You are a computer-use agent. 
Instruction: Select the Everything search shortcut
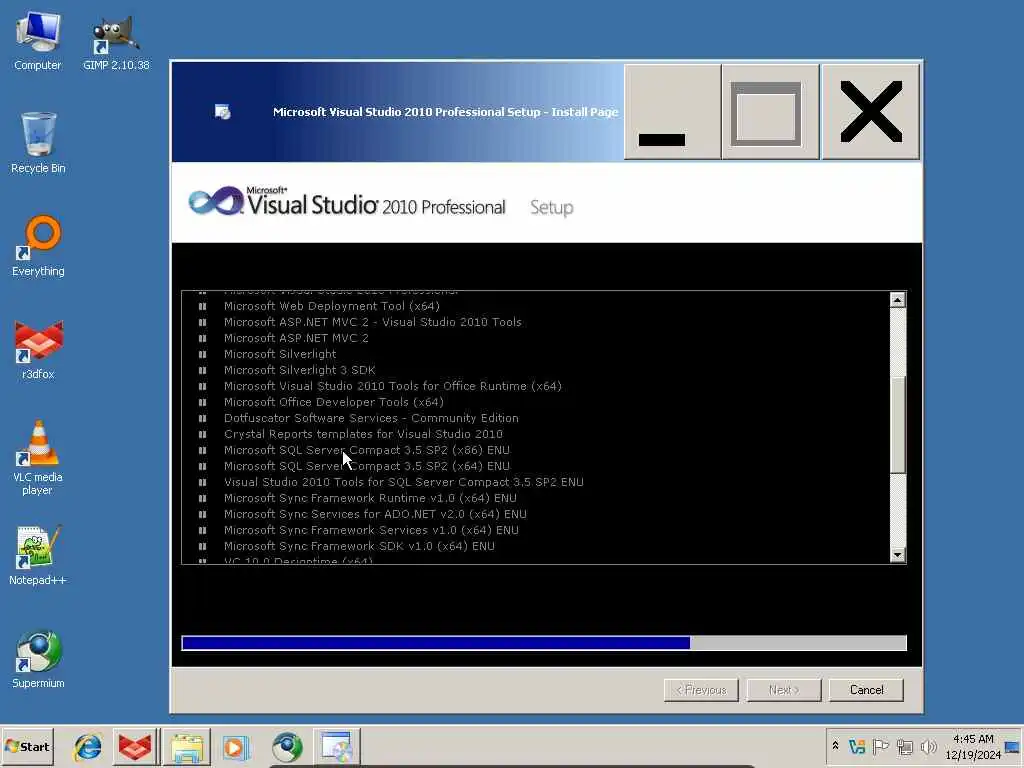click(x=38, y=246)
